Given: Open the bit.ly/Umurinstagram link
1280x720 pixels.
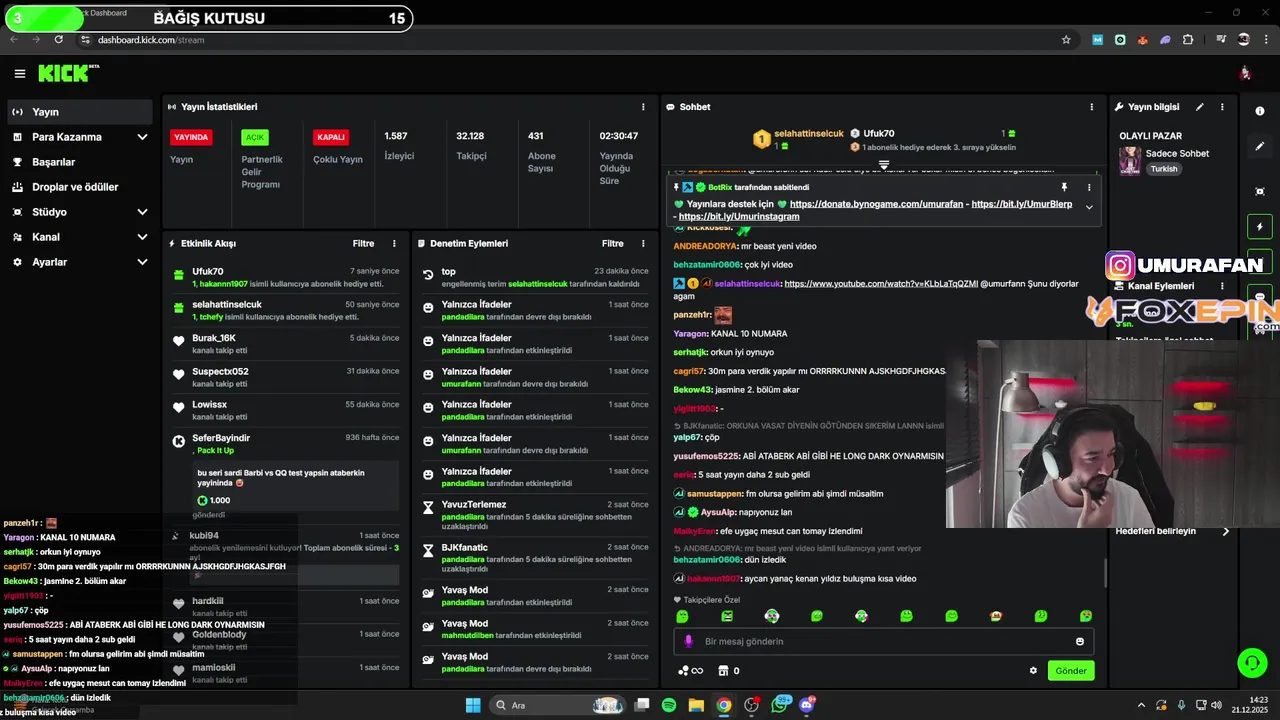Looking at the screenshot, I should tap(739, 217).
